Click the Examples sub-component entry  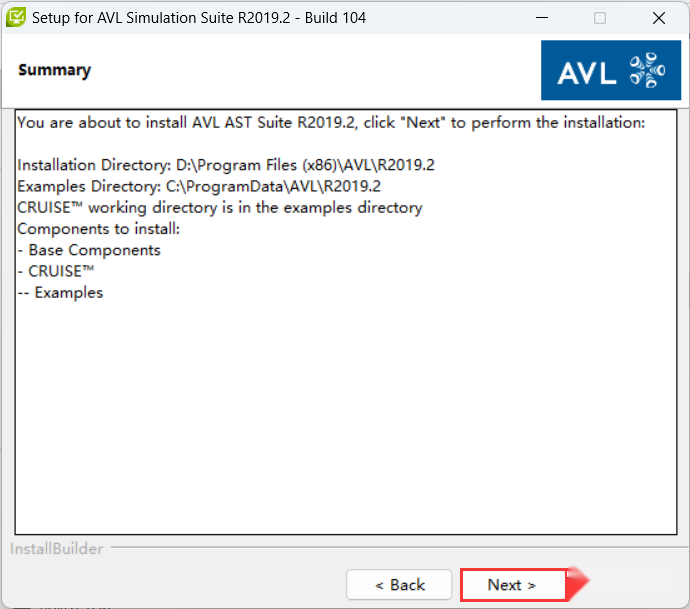[x=60, y=293]
